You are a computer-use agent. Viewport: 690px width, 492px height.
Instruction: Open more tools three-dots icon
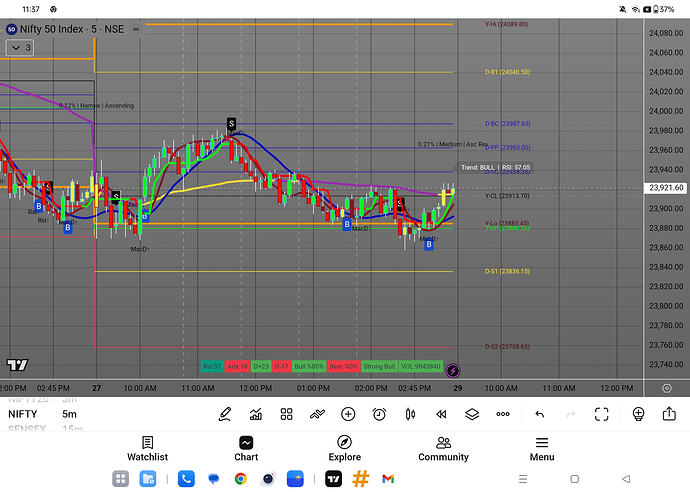point(503,414)
